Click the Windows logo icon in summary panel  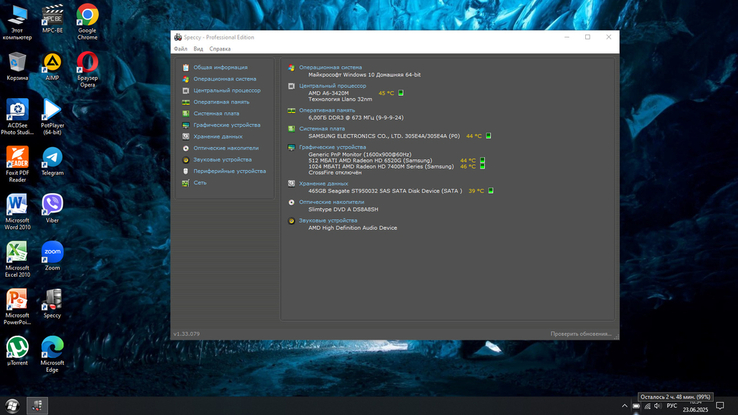291,68
